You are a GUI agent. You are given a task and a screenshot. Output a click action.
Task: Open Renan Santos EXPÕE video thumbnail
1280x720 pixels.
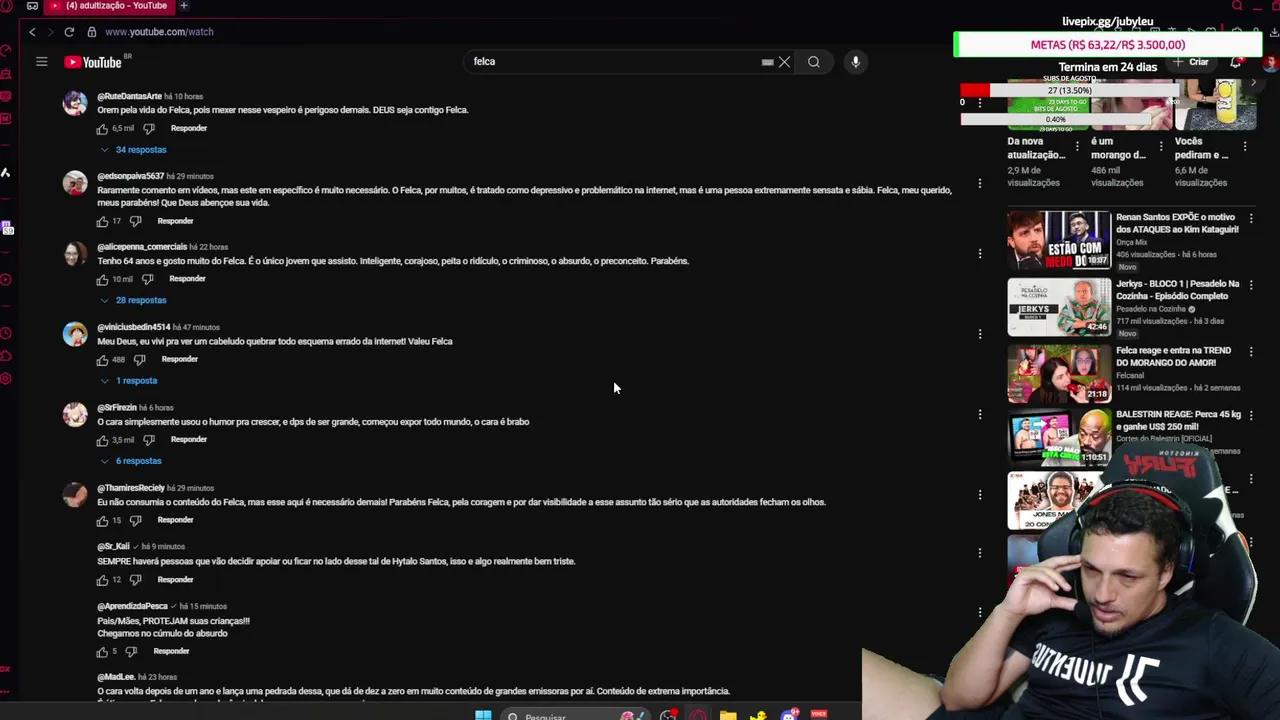click(1059, 240)
